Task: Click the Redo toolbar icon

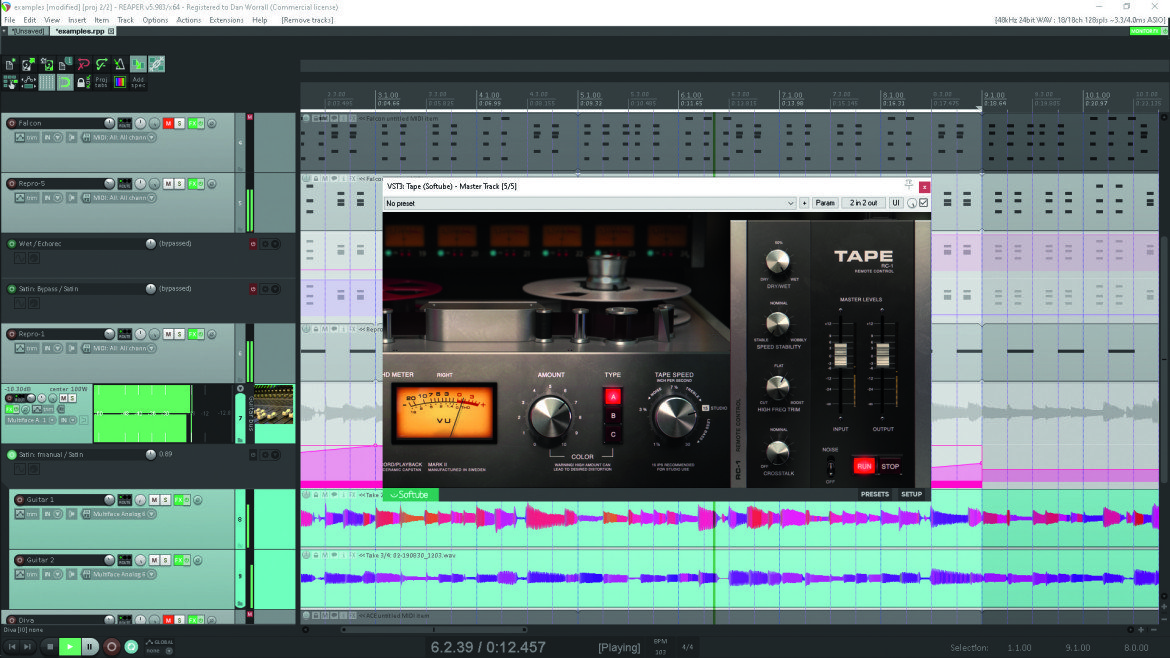Action: click(101, 65)
